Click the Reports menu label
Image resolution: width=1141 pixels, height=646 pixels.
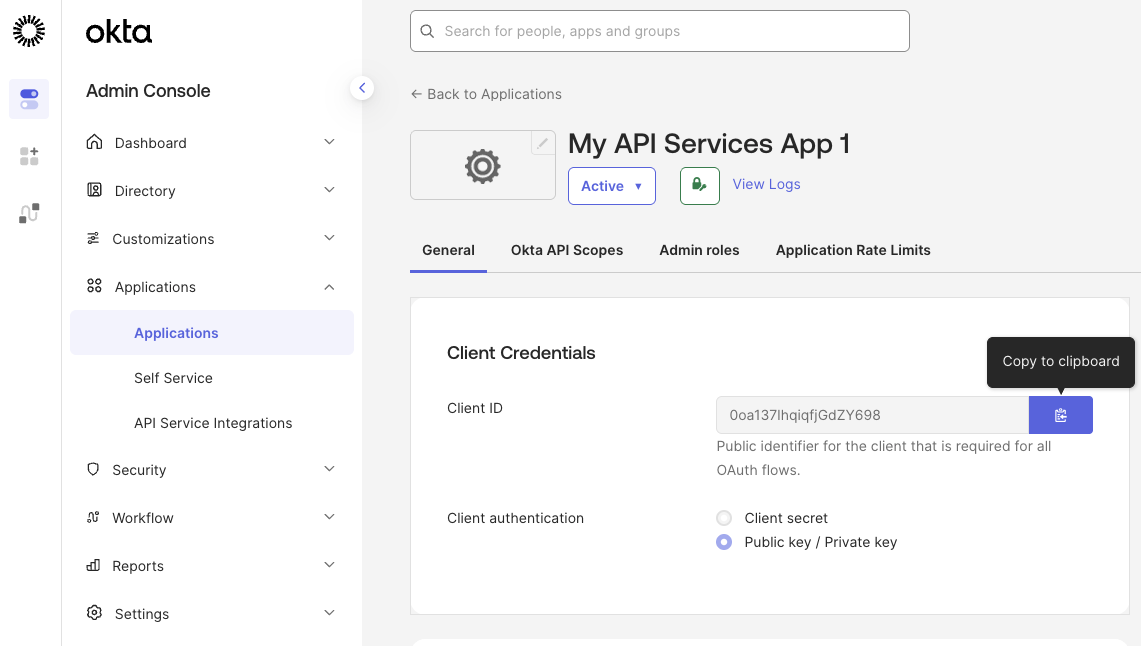(x=138, y=566)
